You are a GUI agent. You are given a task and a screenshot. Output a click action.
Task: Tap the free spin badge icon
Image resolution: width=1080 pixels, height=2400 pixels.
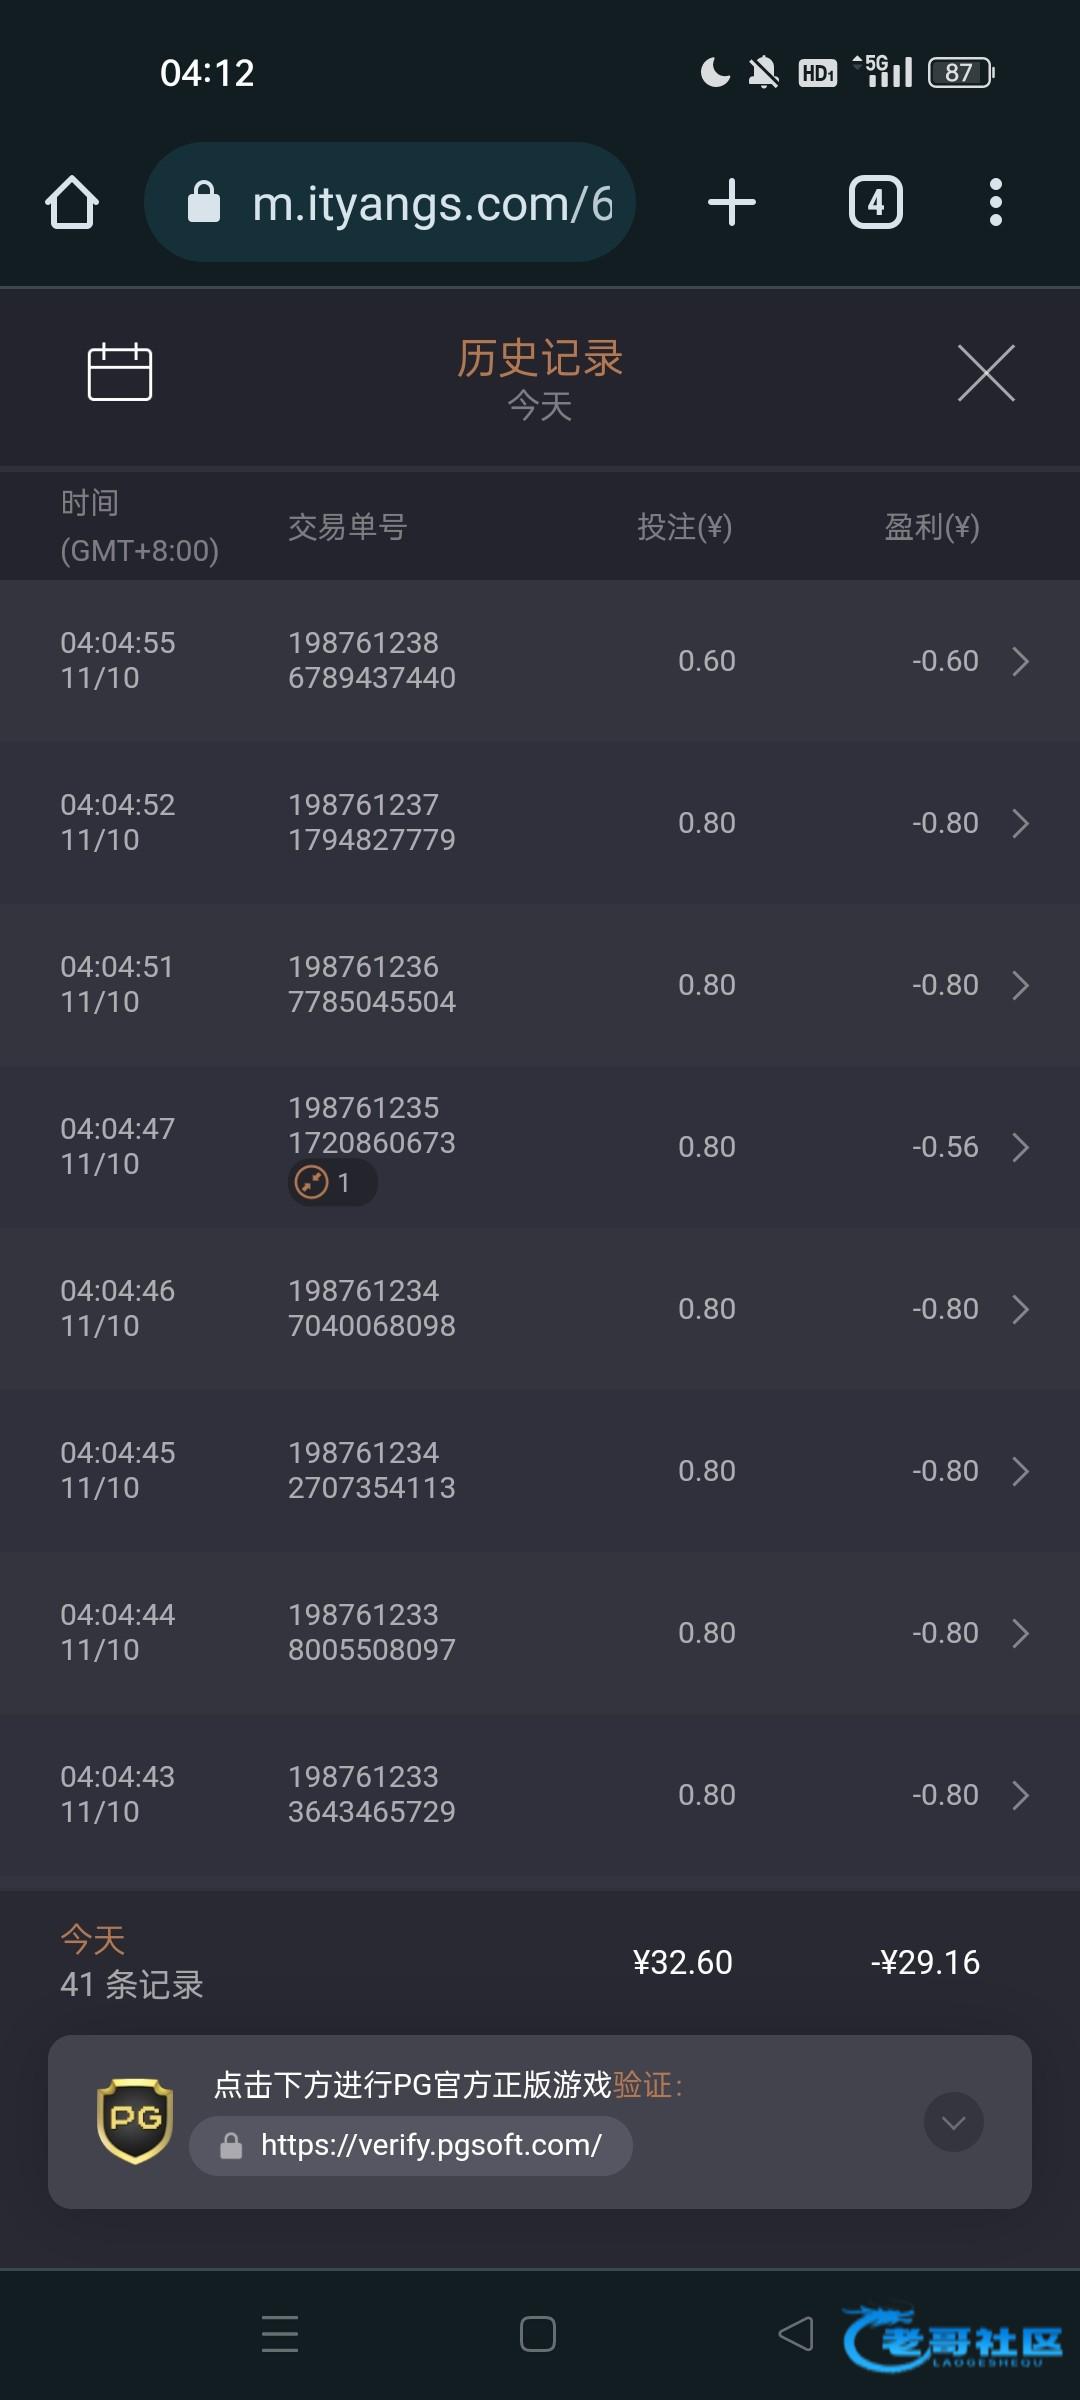coord(313,1182)
